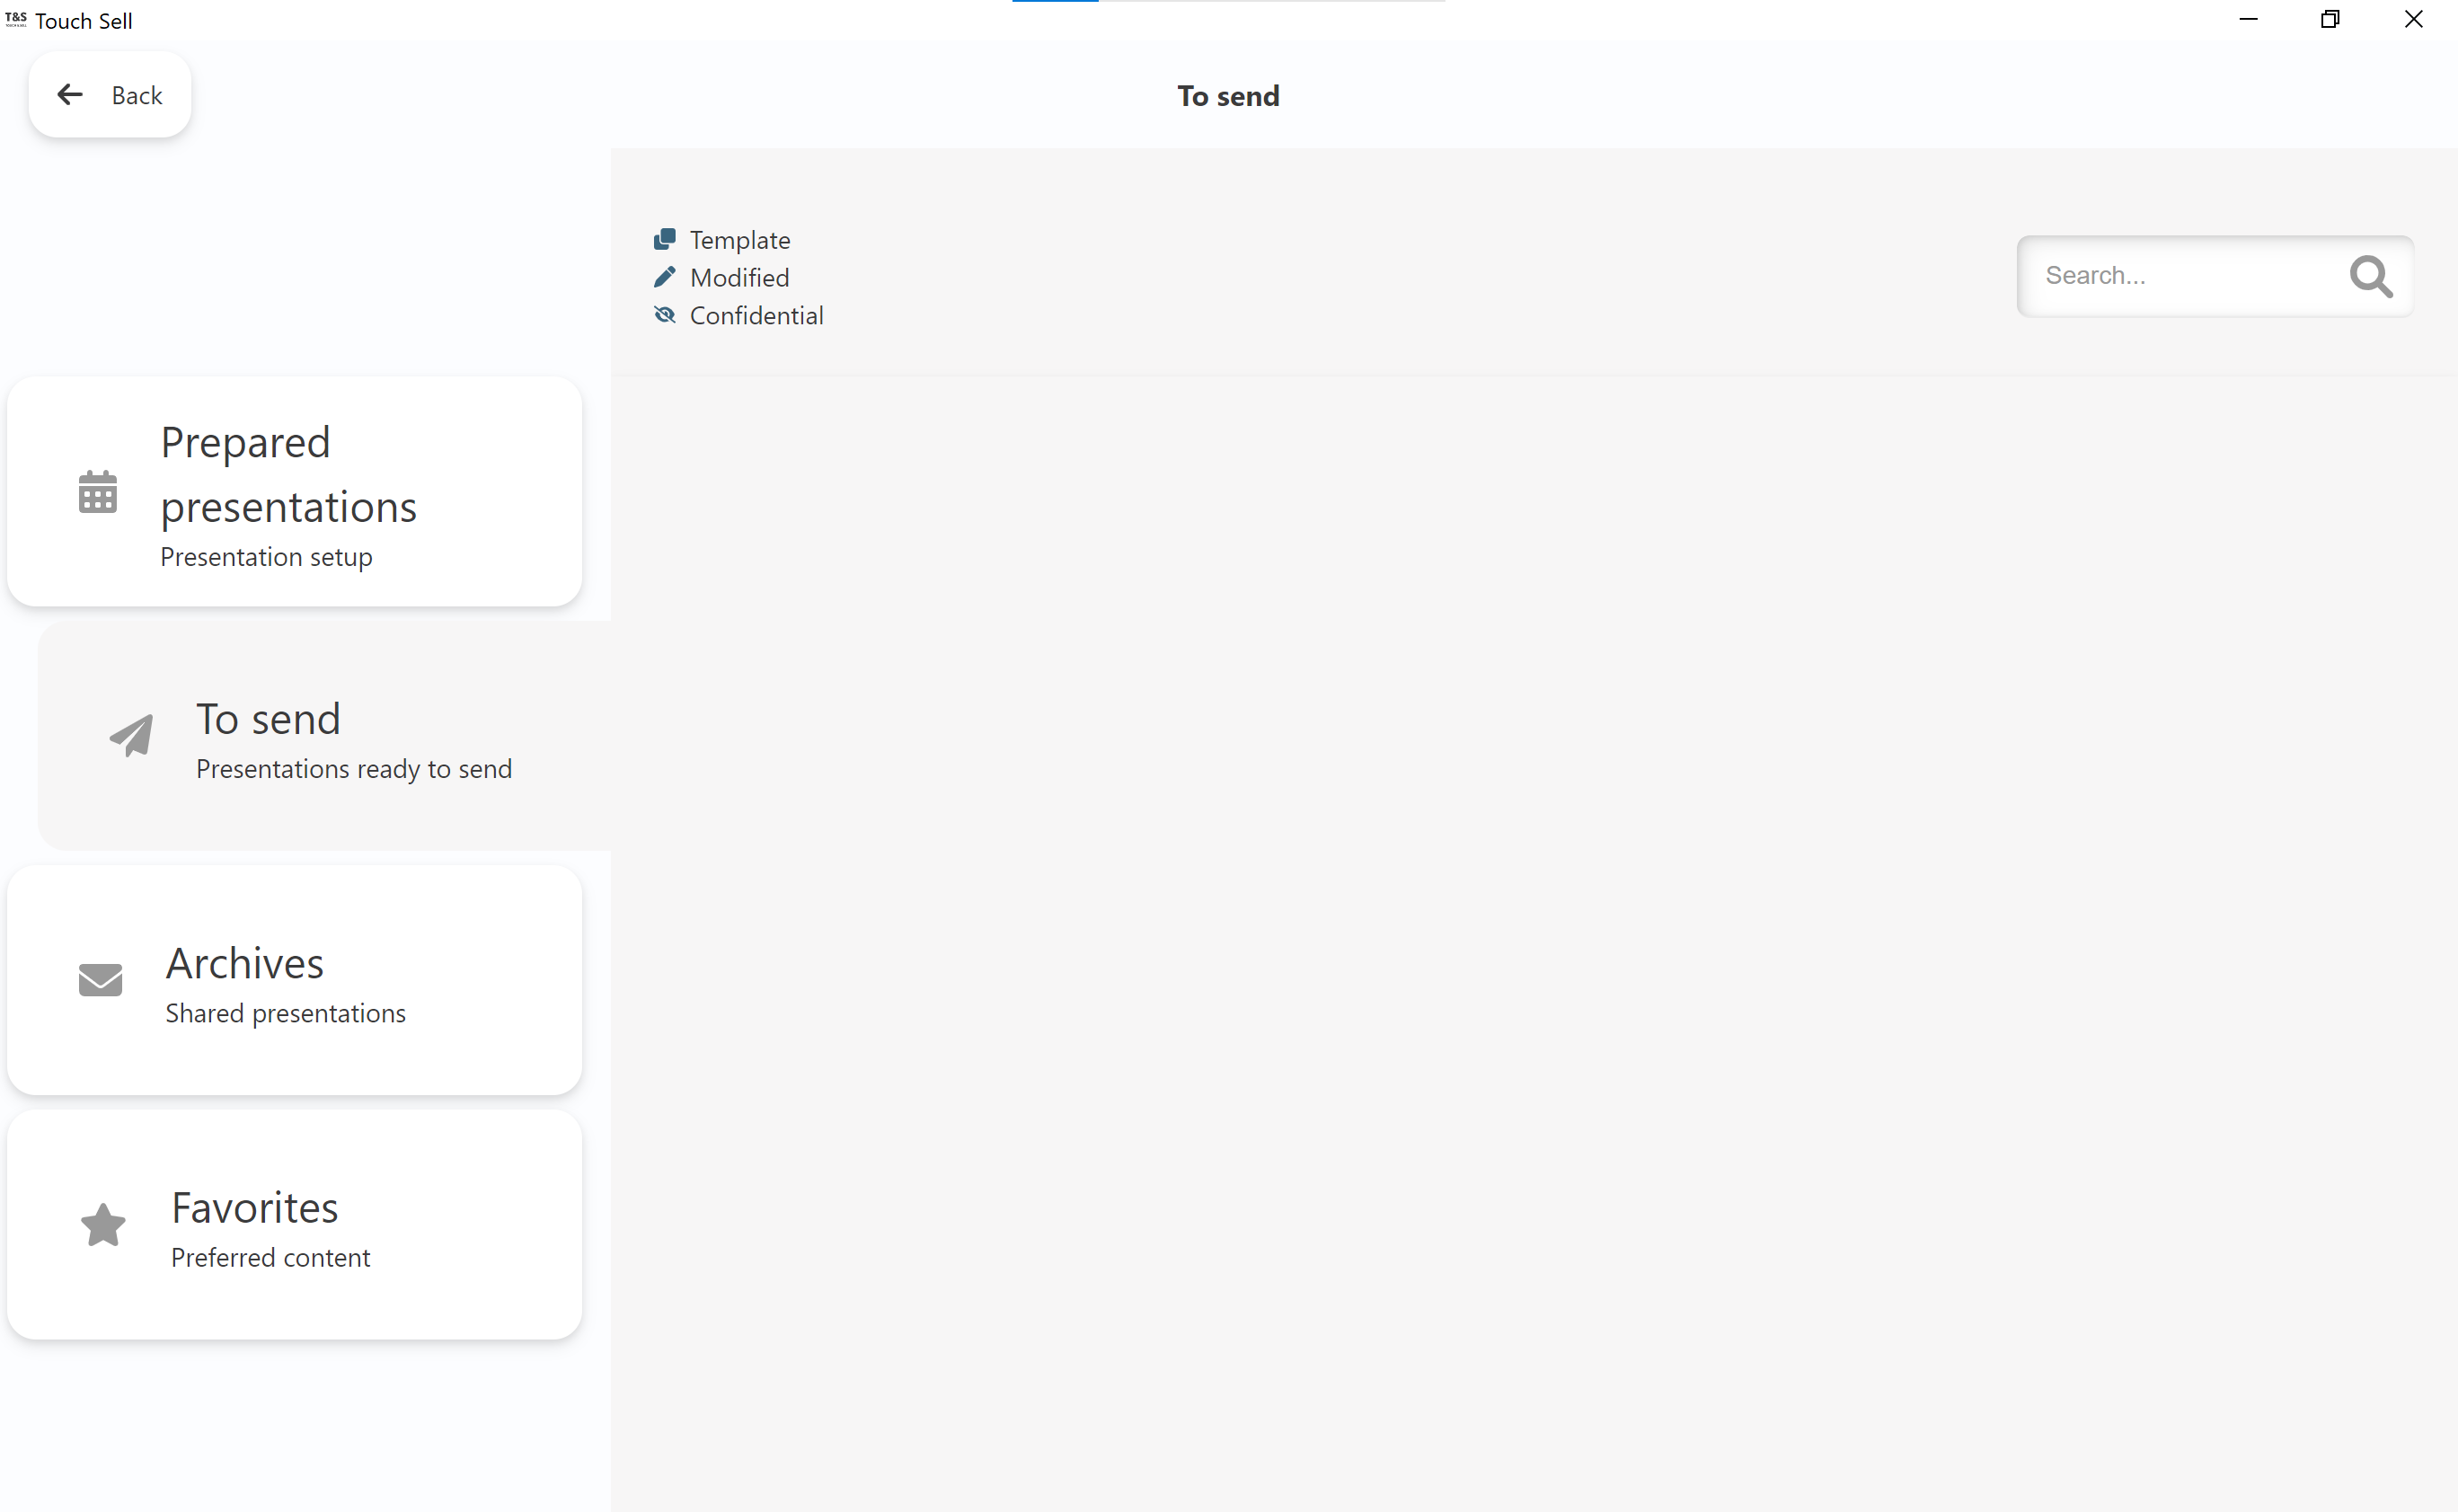This screenshot has height=1512, width=2458.
Task: Click the Preferred content subtitle
Action: click(271, 1258)
